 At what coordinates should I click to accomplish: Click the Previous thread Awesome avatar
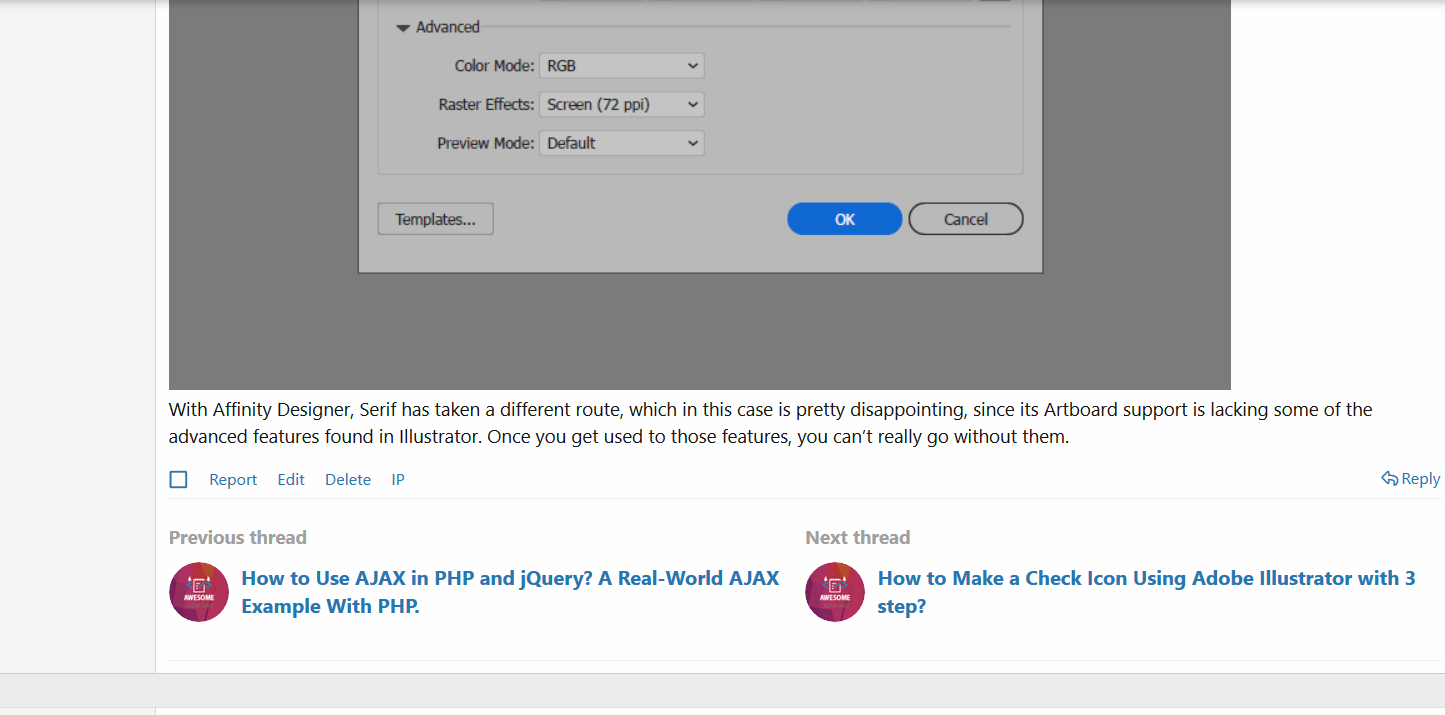tap(199, 592)
